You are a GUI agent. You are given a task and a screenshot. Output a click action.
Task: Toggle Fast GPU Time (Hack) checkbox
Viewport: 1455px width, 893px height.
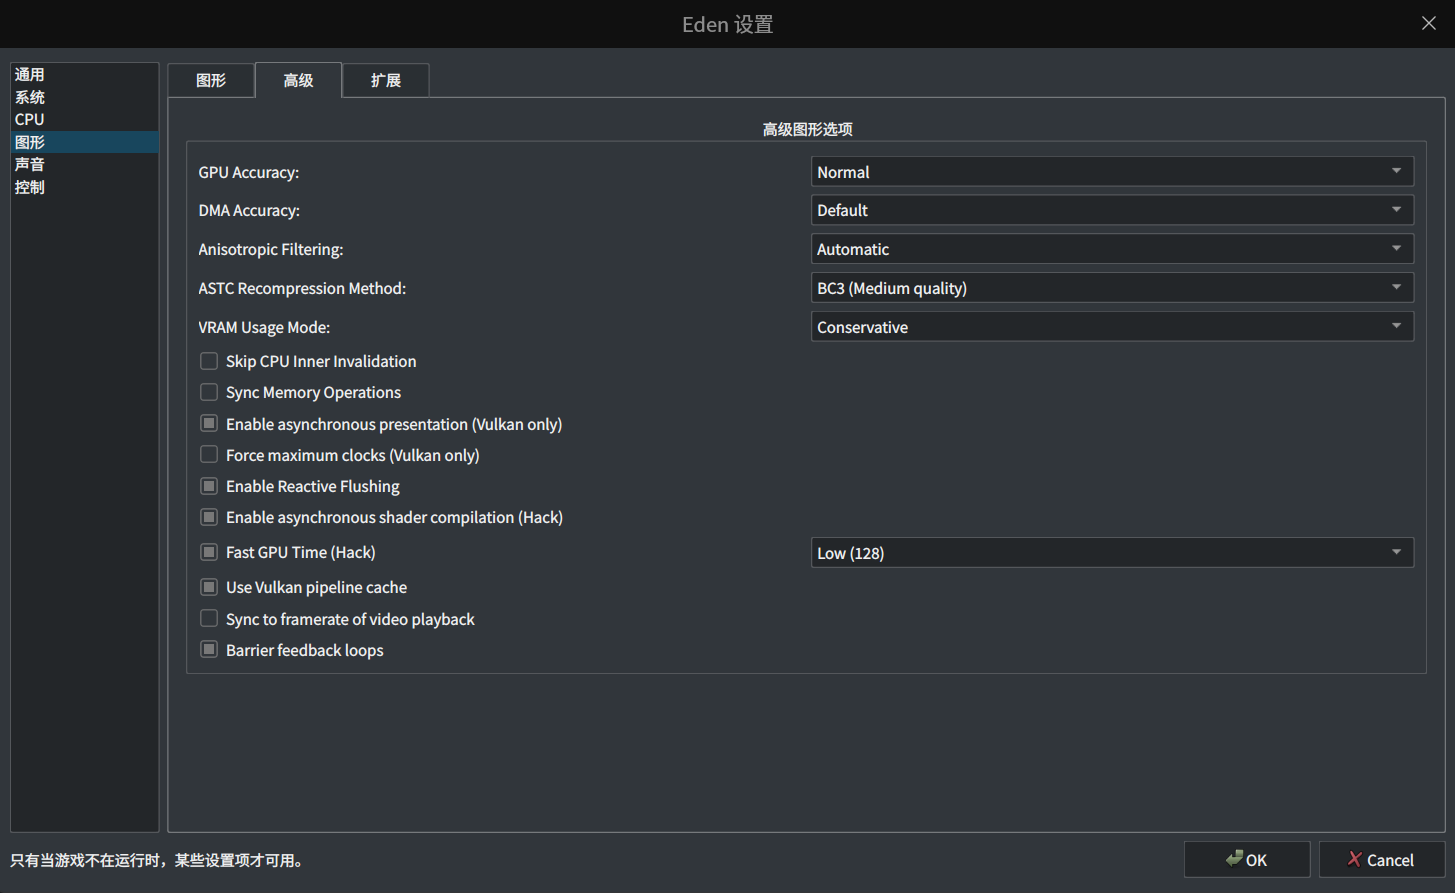click(x=209, y=552)
